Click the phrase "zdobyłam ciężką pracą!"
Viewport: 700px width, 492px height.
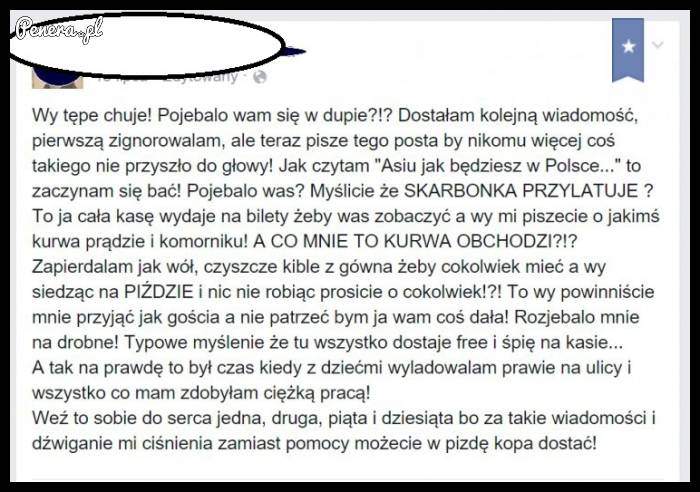pyautogui.click(x=275, y=393)
